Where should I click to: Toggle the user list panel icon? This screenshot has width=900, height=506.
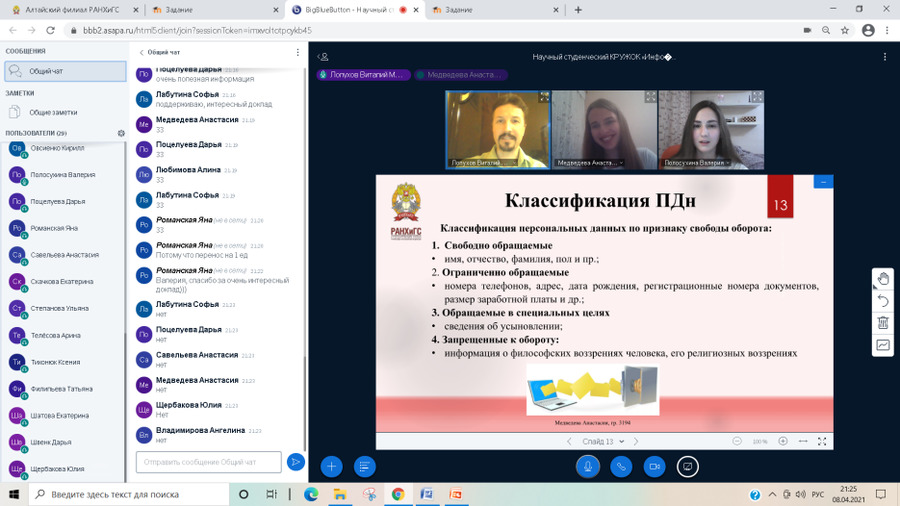click(x=323, y=57)
